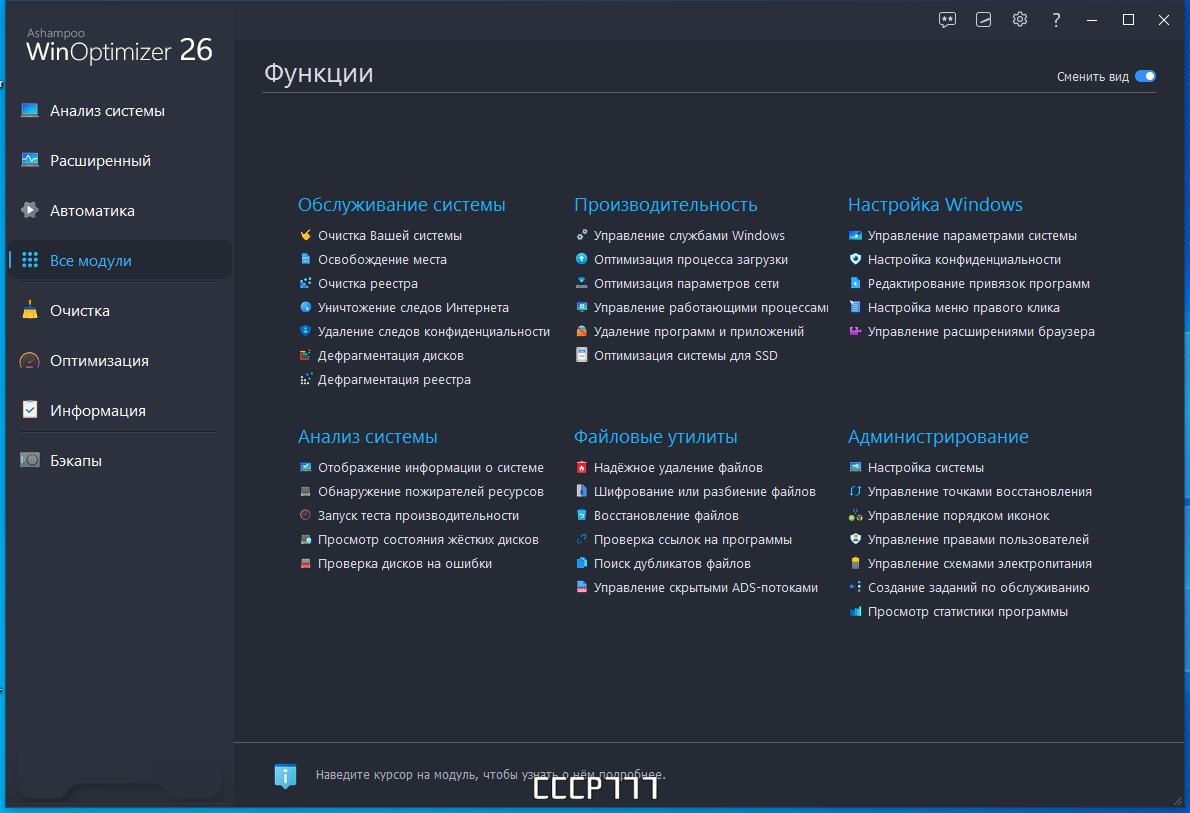The height and width of the screenshot is (813, 1190).
Task: Open Просмотр статистики программы module
Action: [968, 612]
